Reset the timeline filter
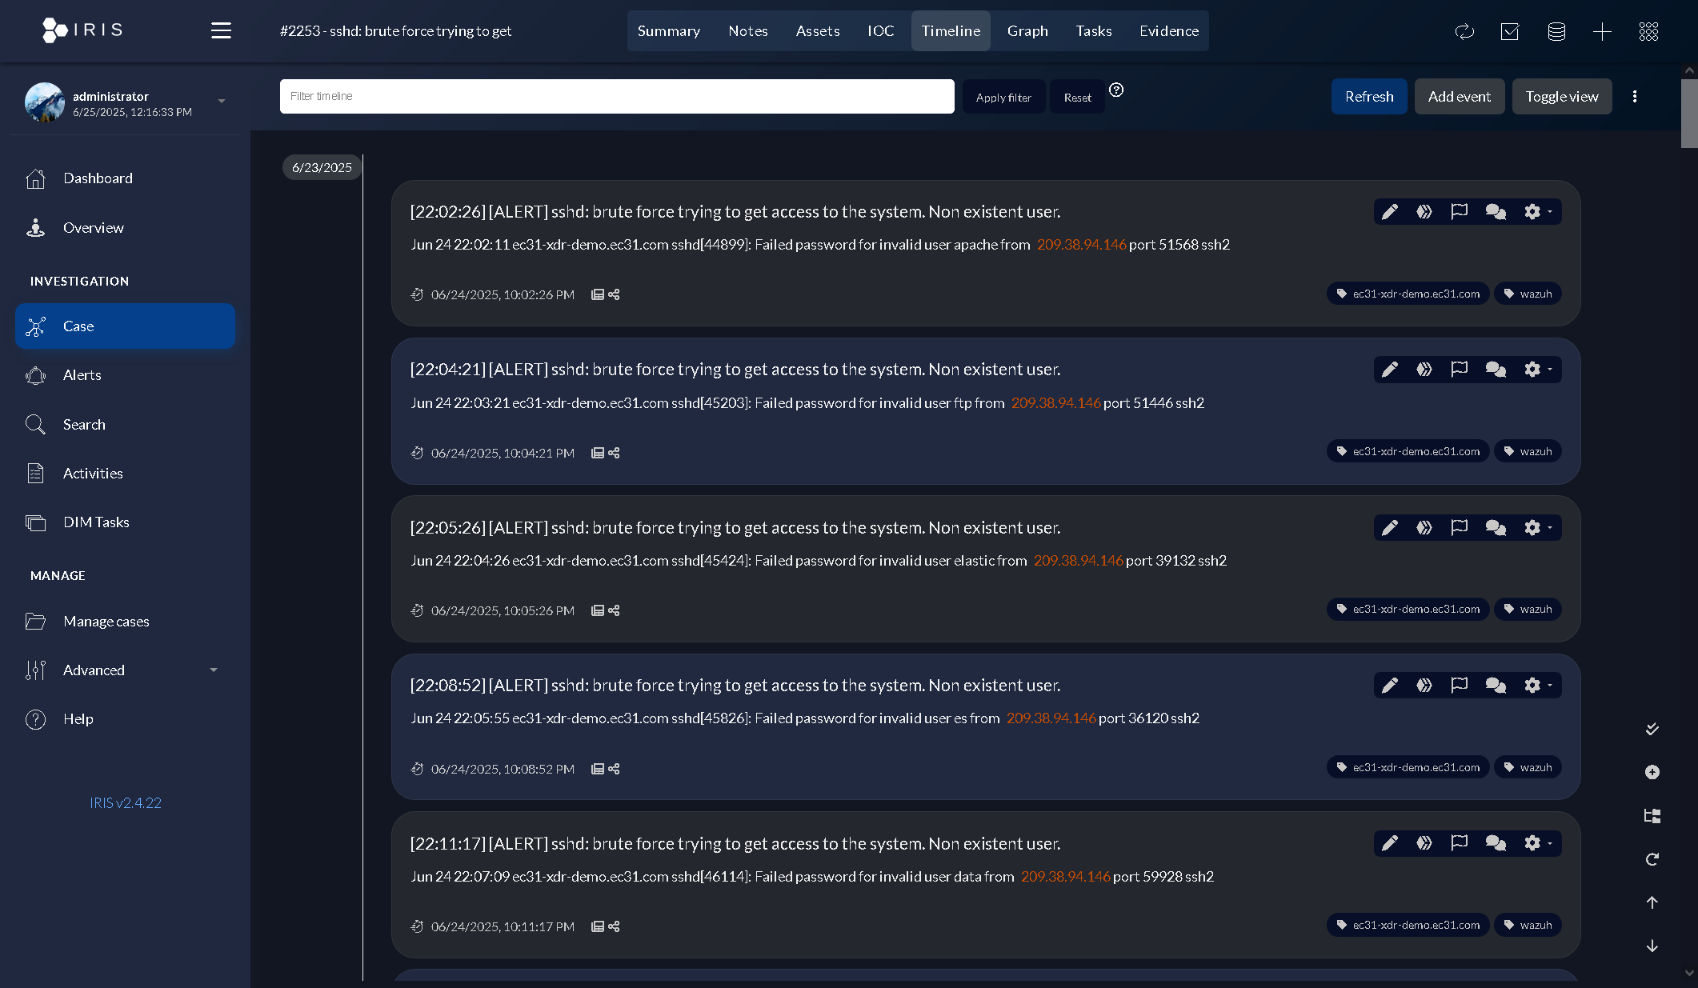The image size is (1698, 988). click(1077, 97)
